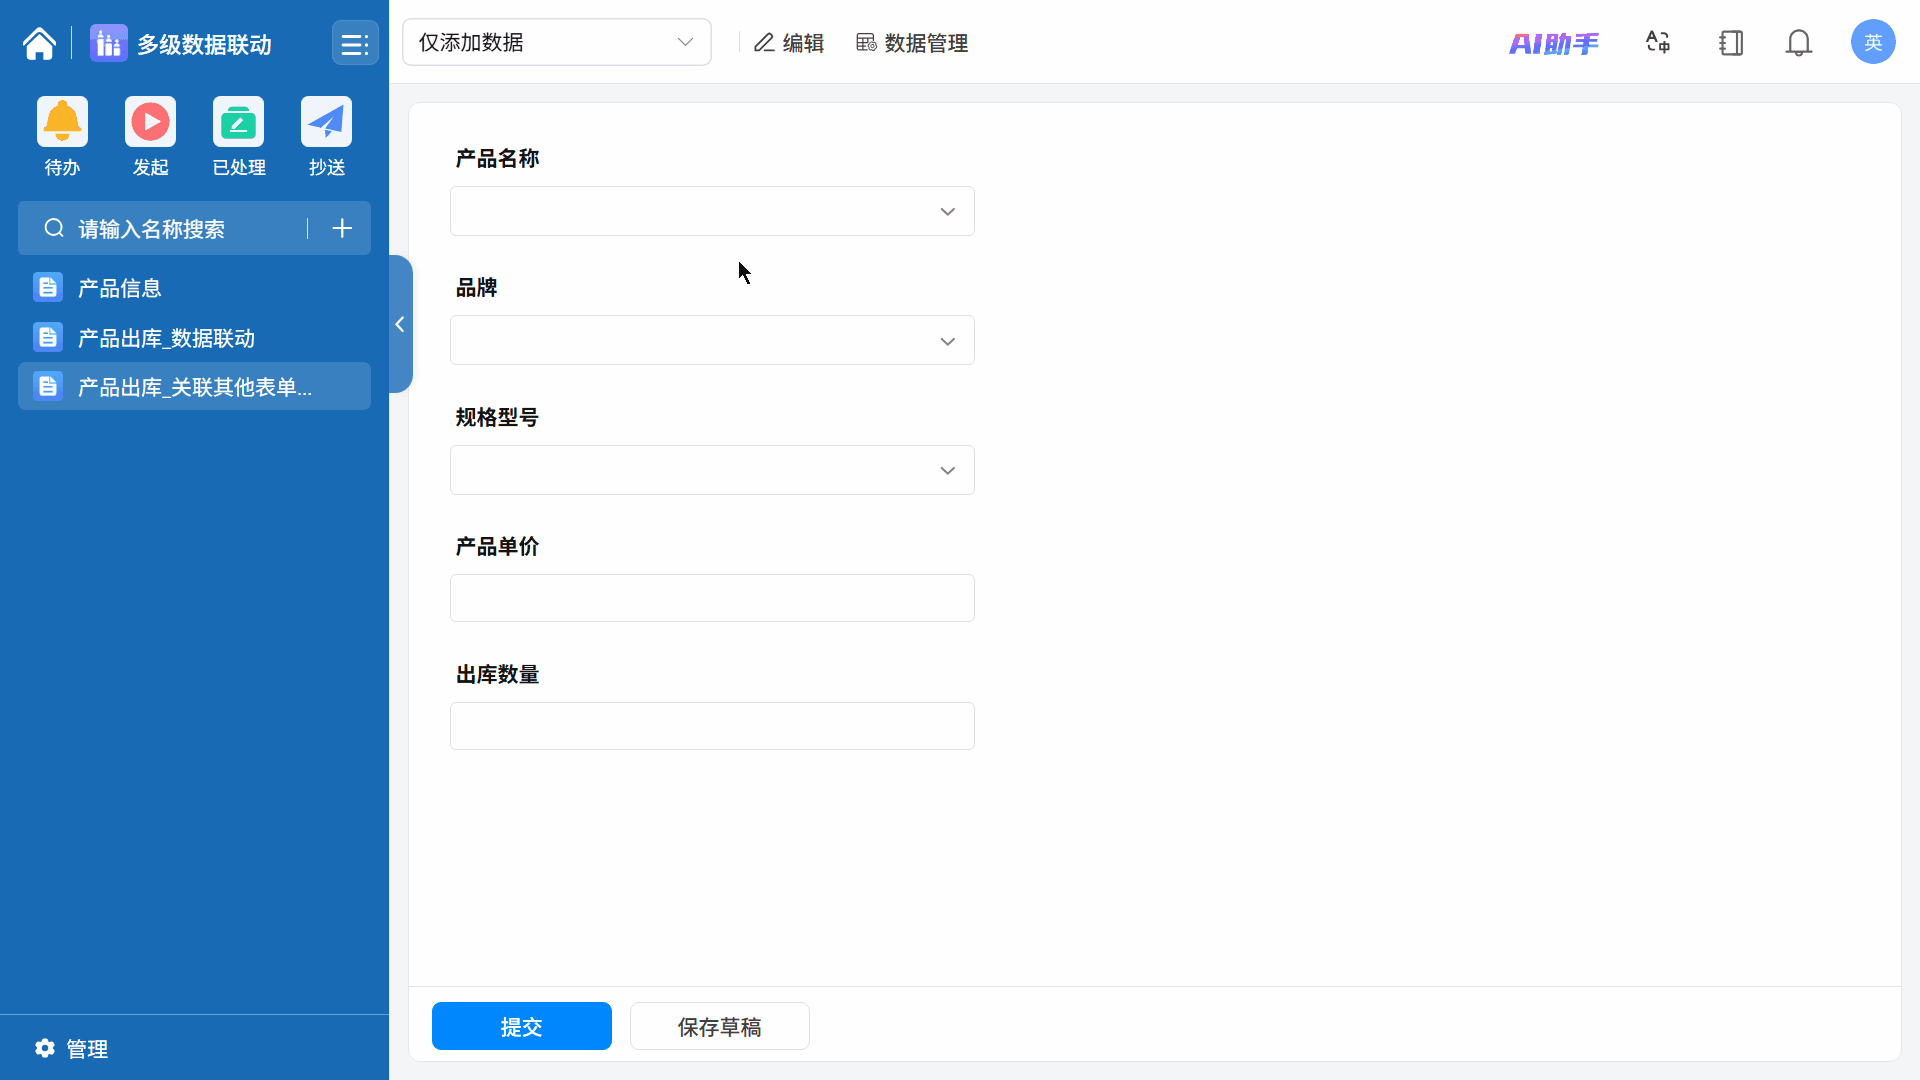1920x1080 pixels.
Task: Select 产品信息 form in sidebar
Action: pos(120,288)
